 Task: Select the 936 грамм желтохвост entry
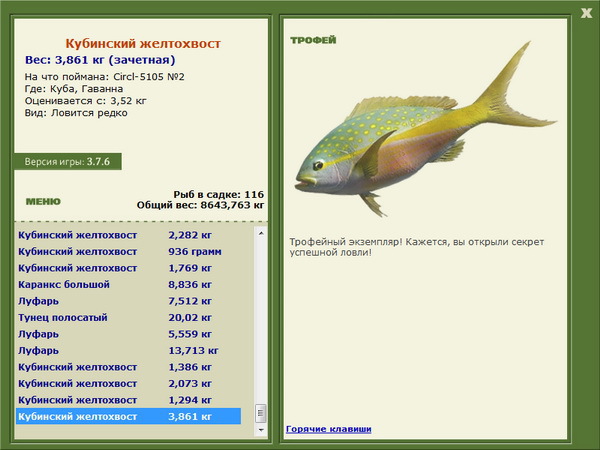pyautogui.click(x=129, y=251)
